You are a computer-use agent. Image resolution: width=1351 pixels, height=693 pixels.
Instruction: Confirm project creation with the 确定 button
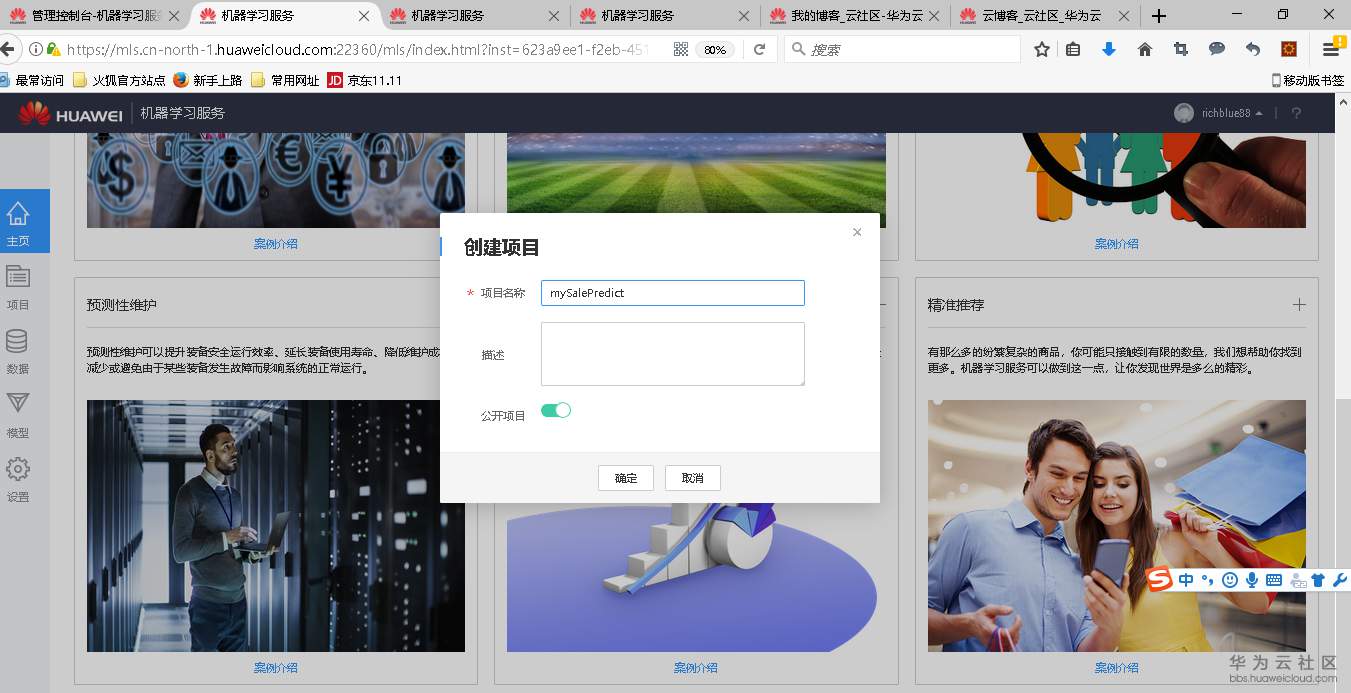click(625, 478)
